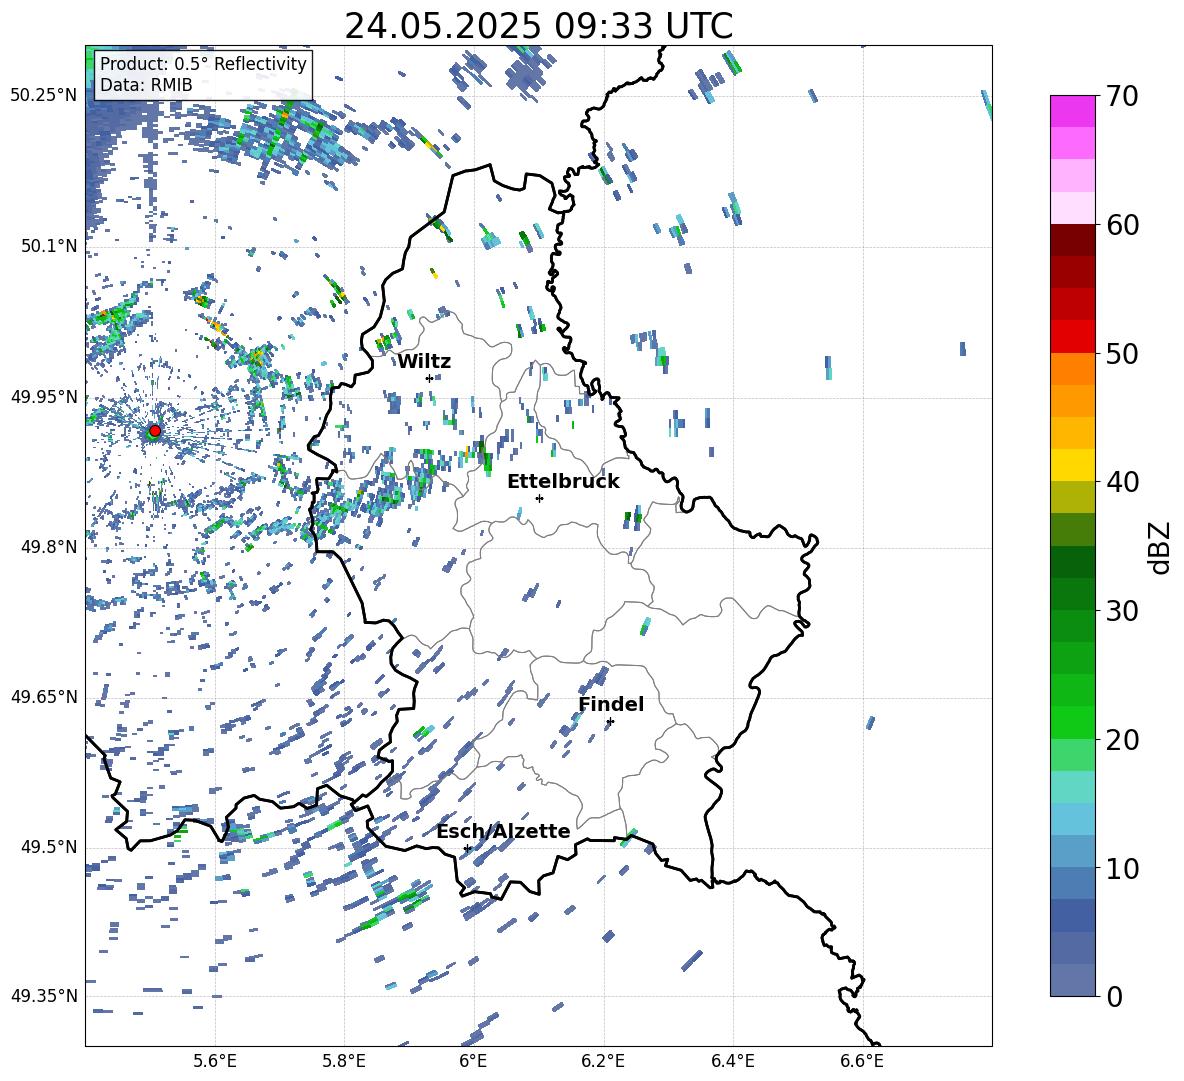Image resolution: width=1184 pixels, height=1081 pixels.
Task: Click the colorbar tick label 20
Action: (1122, 739)
